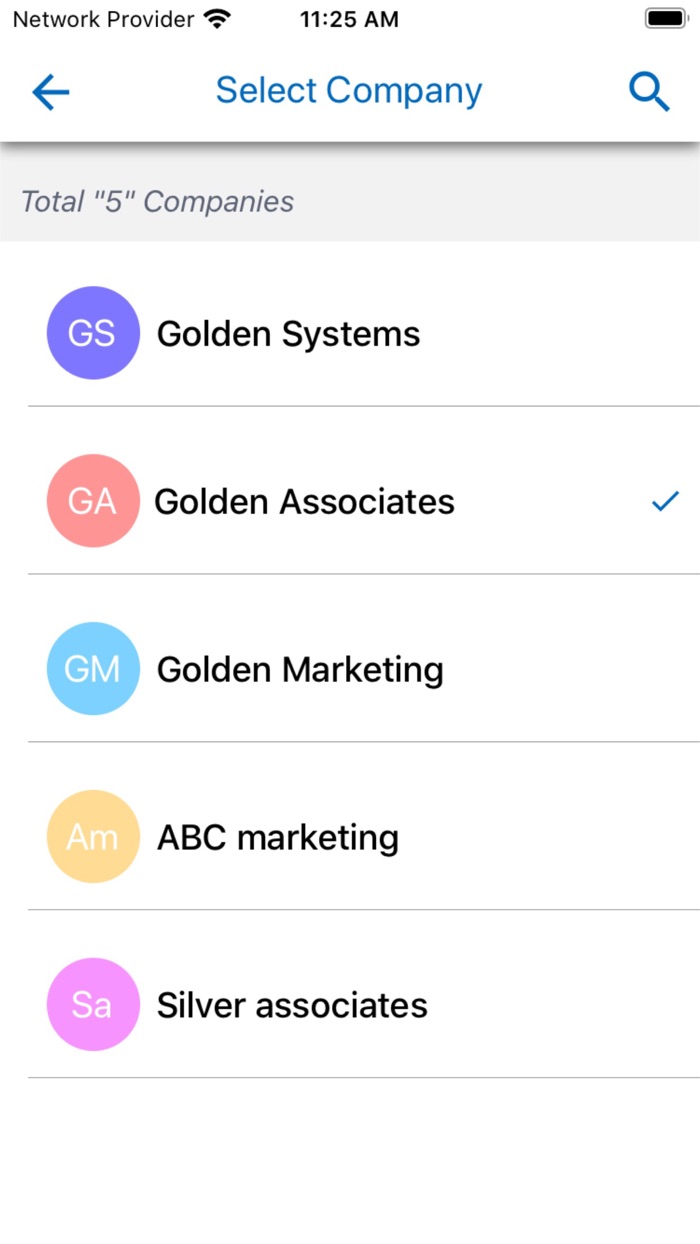The image size is (700, 1244).
Task: Pick Silver associates company name
Action: pyautogui.click(x=292, y=1005)
